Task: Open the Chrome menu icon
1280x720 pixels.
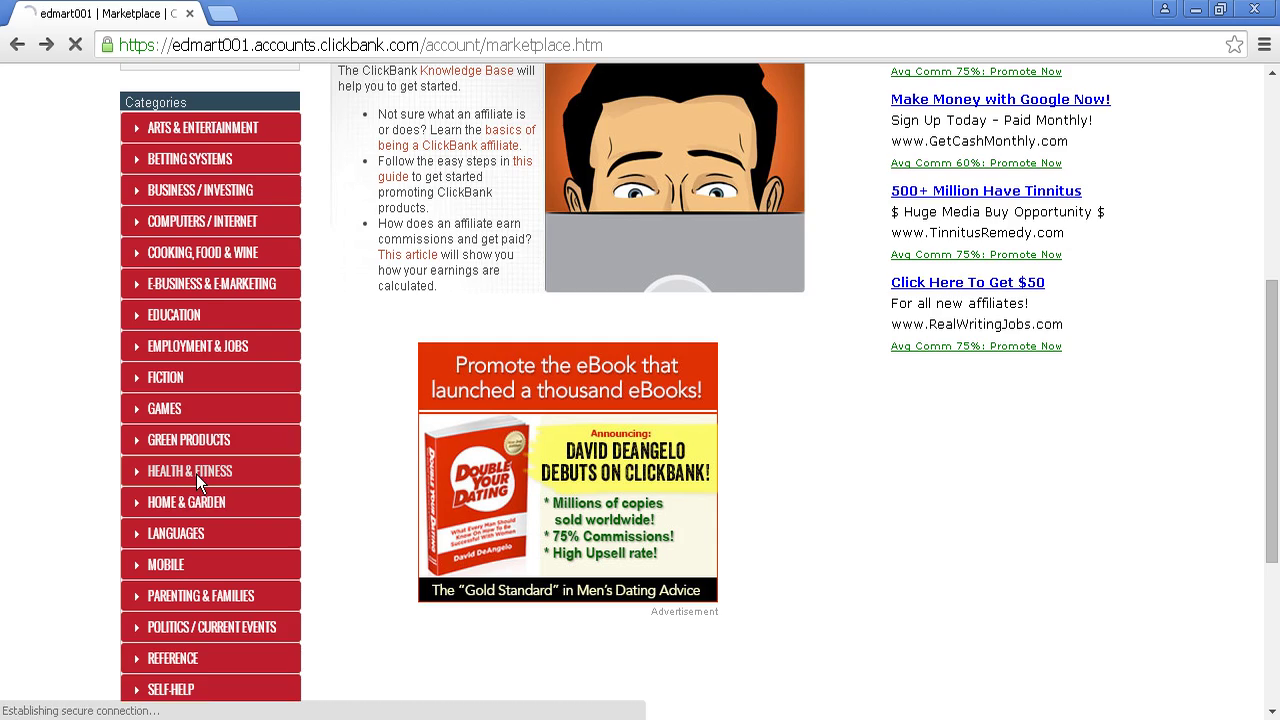Action: click(x=1264, y=44)
